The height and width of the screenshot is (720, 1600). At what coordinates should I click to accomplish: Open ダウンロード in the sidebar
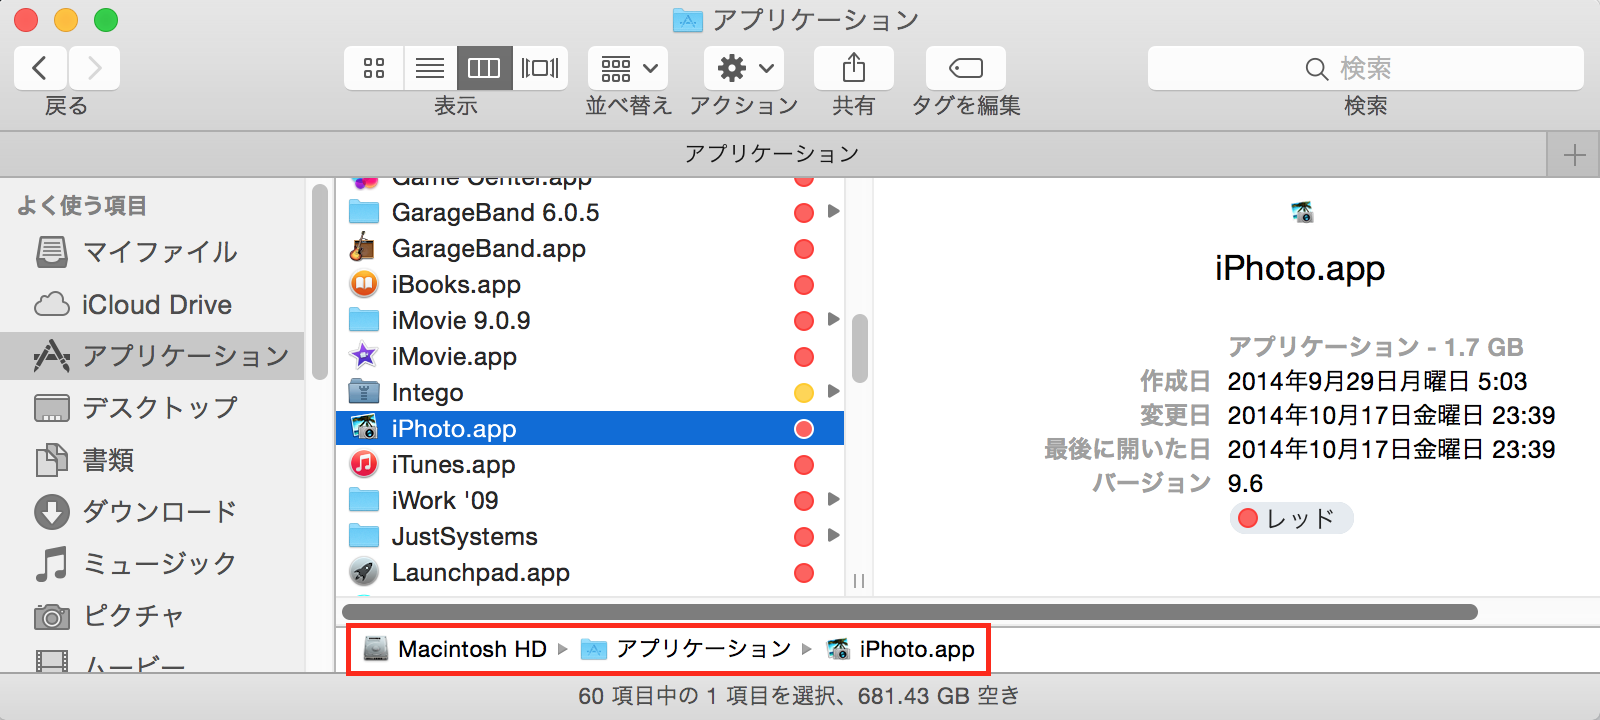(x=152, y=512)
